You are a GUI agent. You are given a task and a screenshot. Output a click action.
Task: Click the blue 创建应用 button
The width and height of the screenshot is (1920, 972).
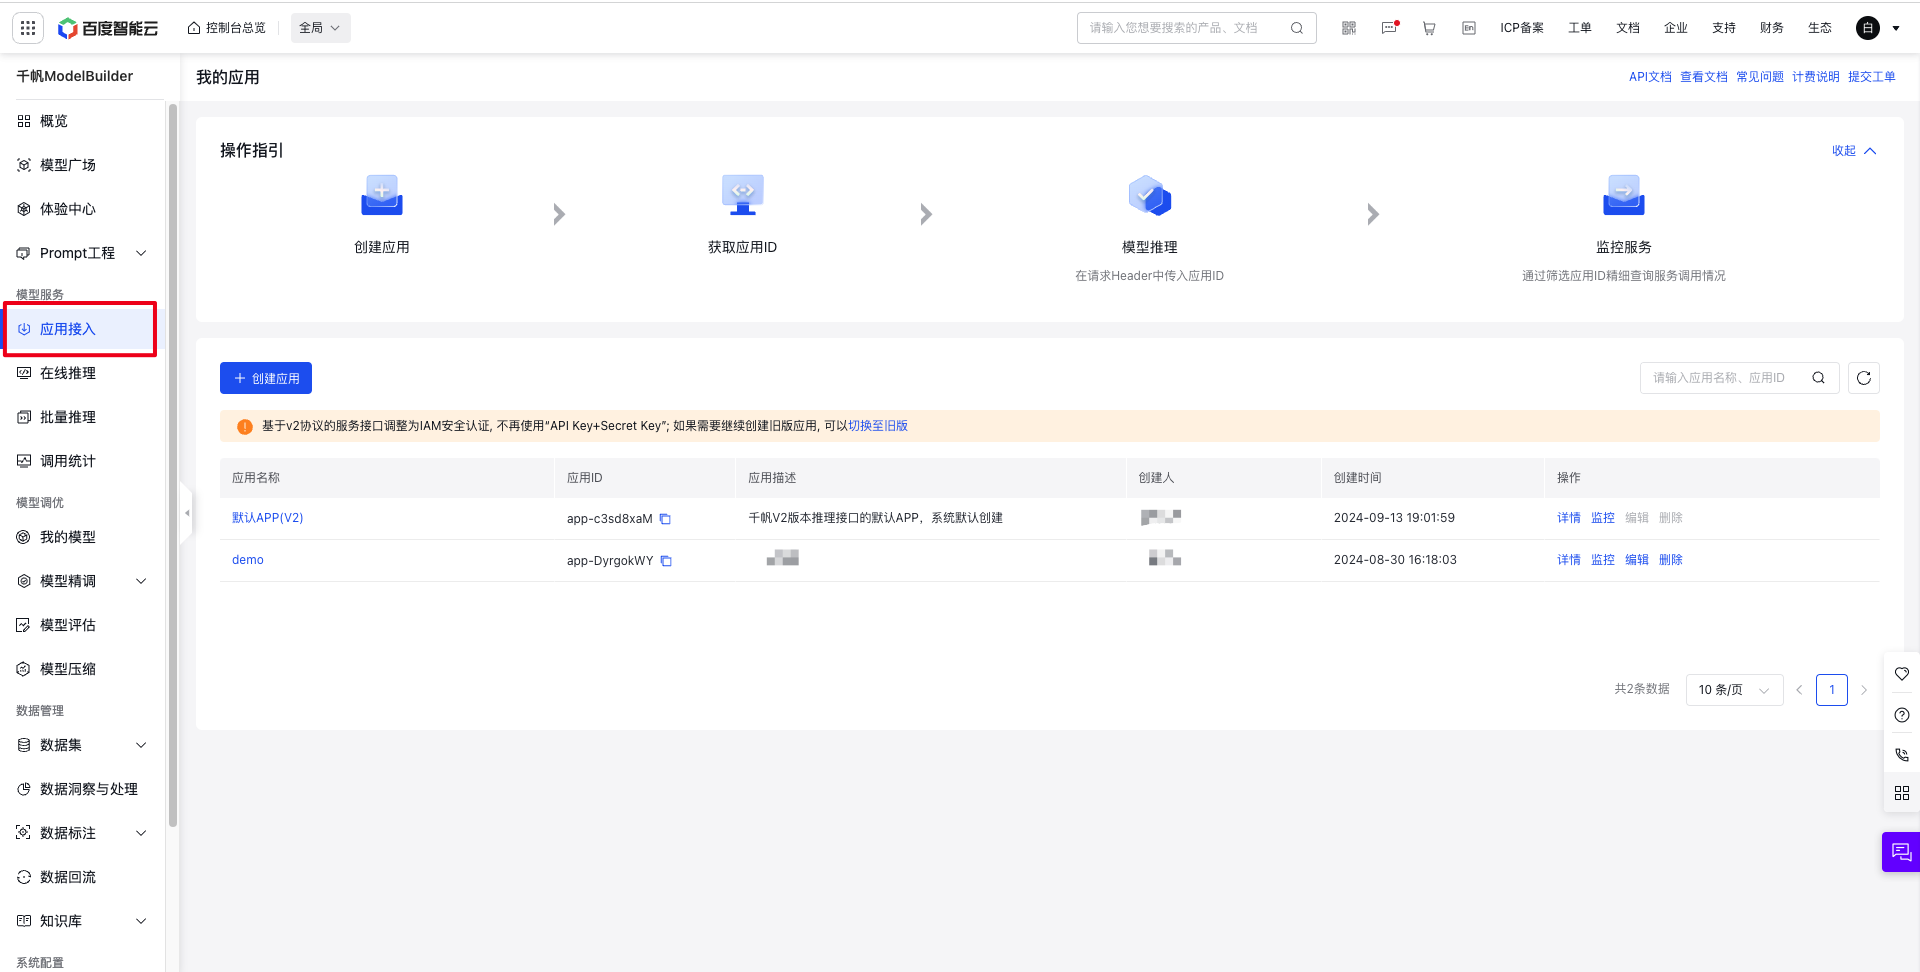[266, 378]
